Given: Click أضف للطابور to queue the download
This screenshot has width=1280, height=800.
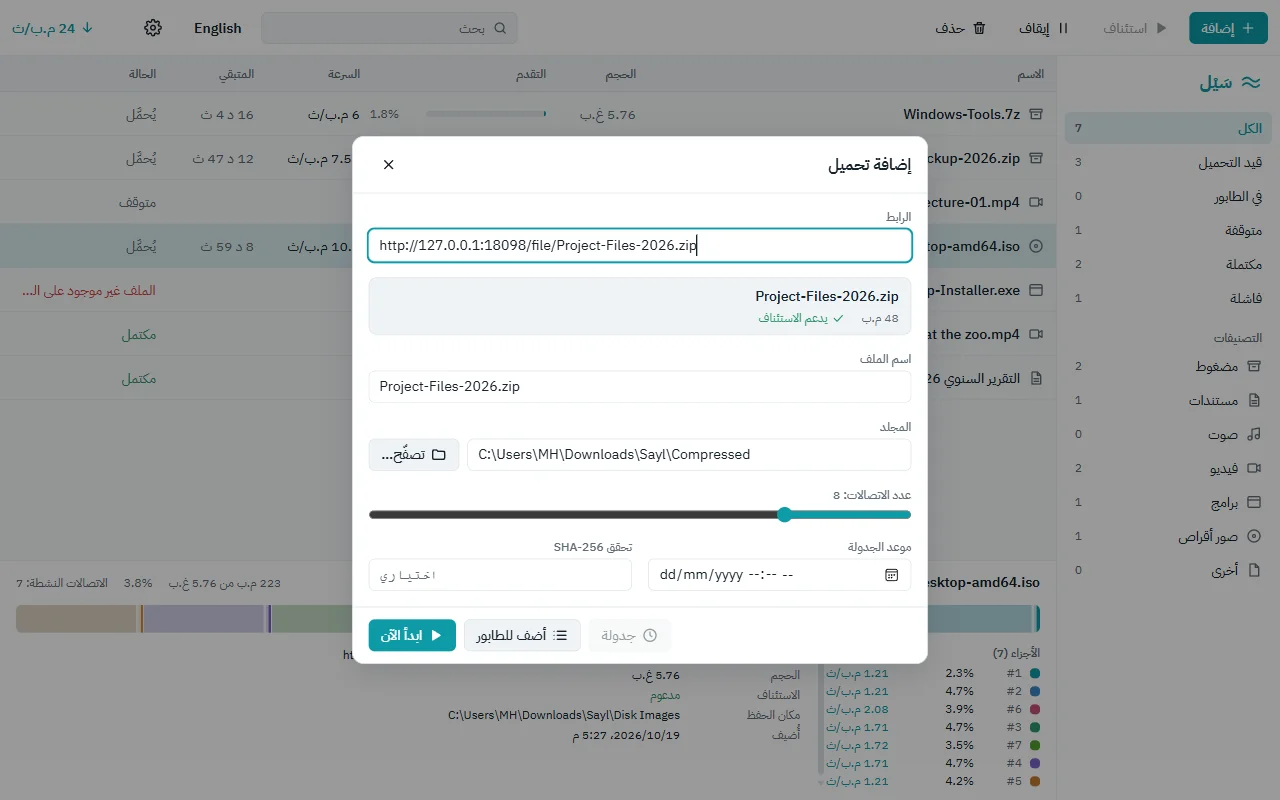Looking at the screenshot, I should [522, 635].
